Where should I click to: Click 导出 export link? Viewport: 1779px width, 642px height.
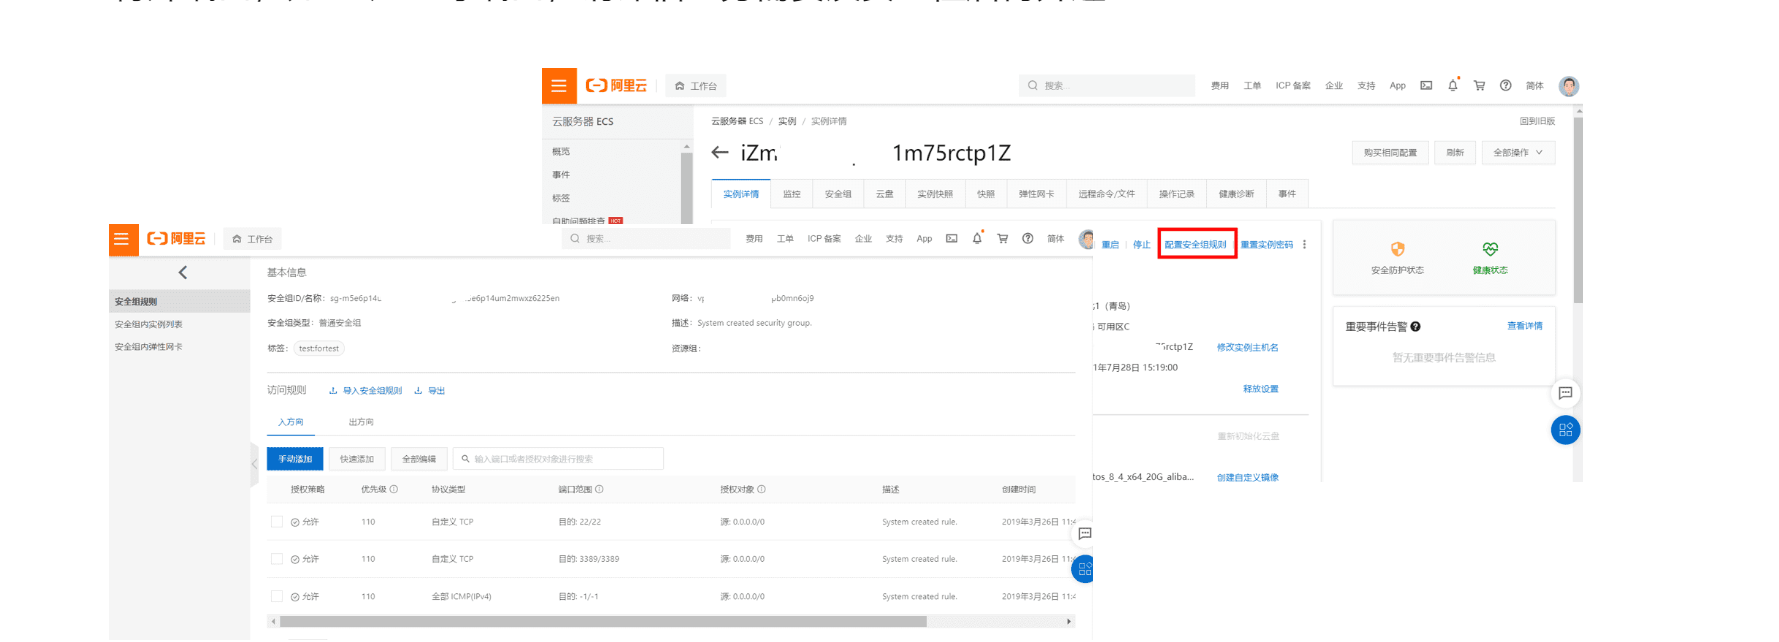[x=430, y=391]
